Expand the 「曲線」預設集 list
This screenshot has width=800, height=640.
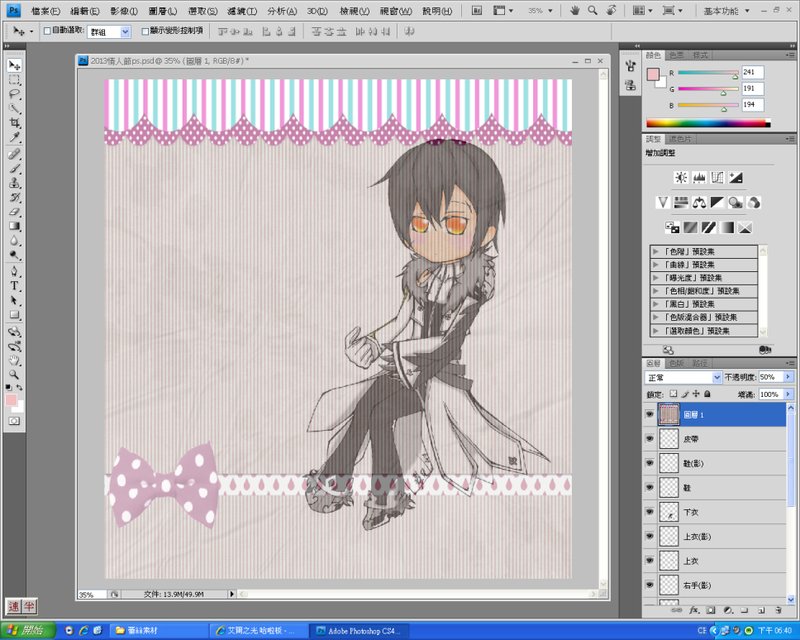656,265
